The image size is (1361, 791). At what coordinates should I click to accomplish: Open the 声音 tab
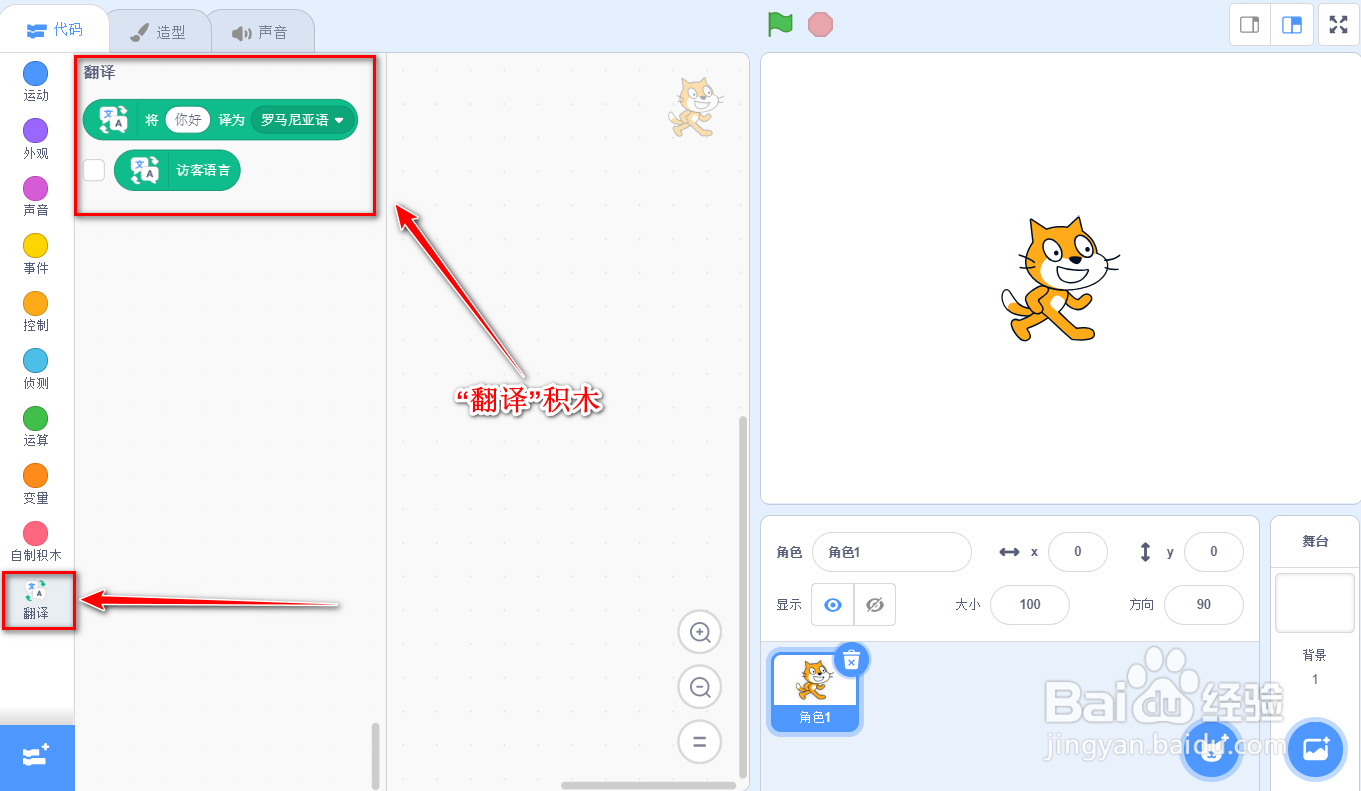pos(260,32)
